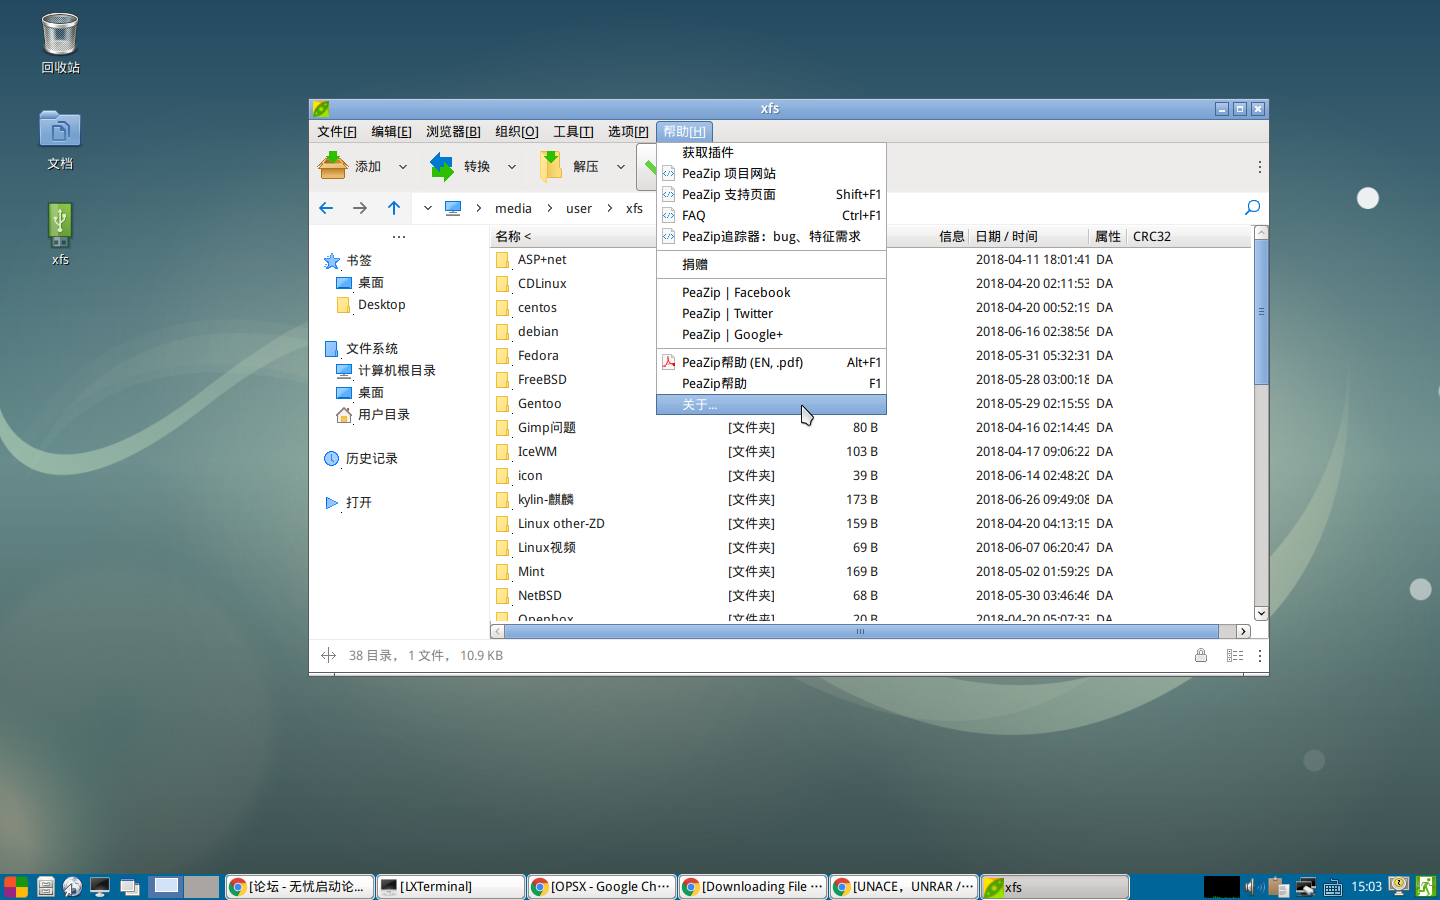Click the taskbar logout running-man icon

1425,886
